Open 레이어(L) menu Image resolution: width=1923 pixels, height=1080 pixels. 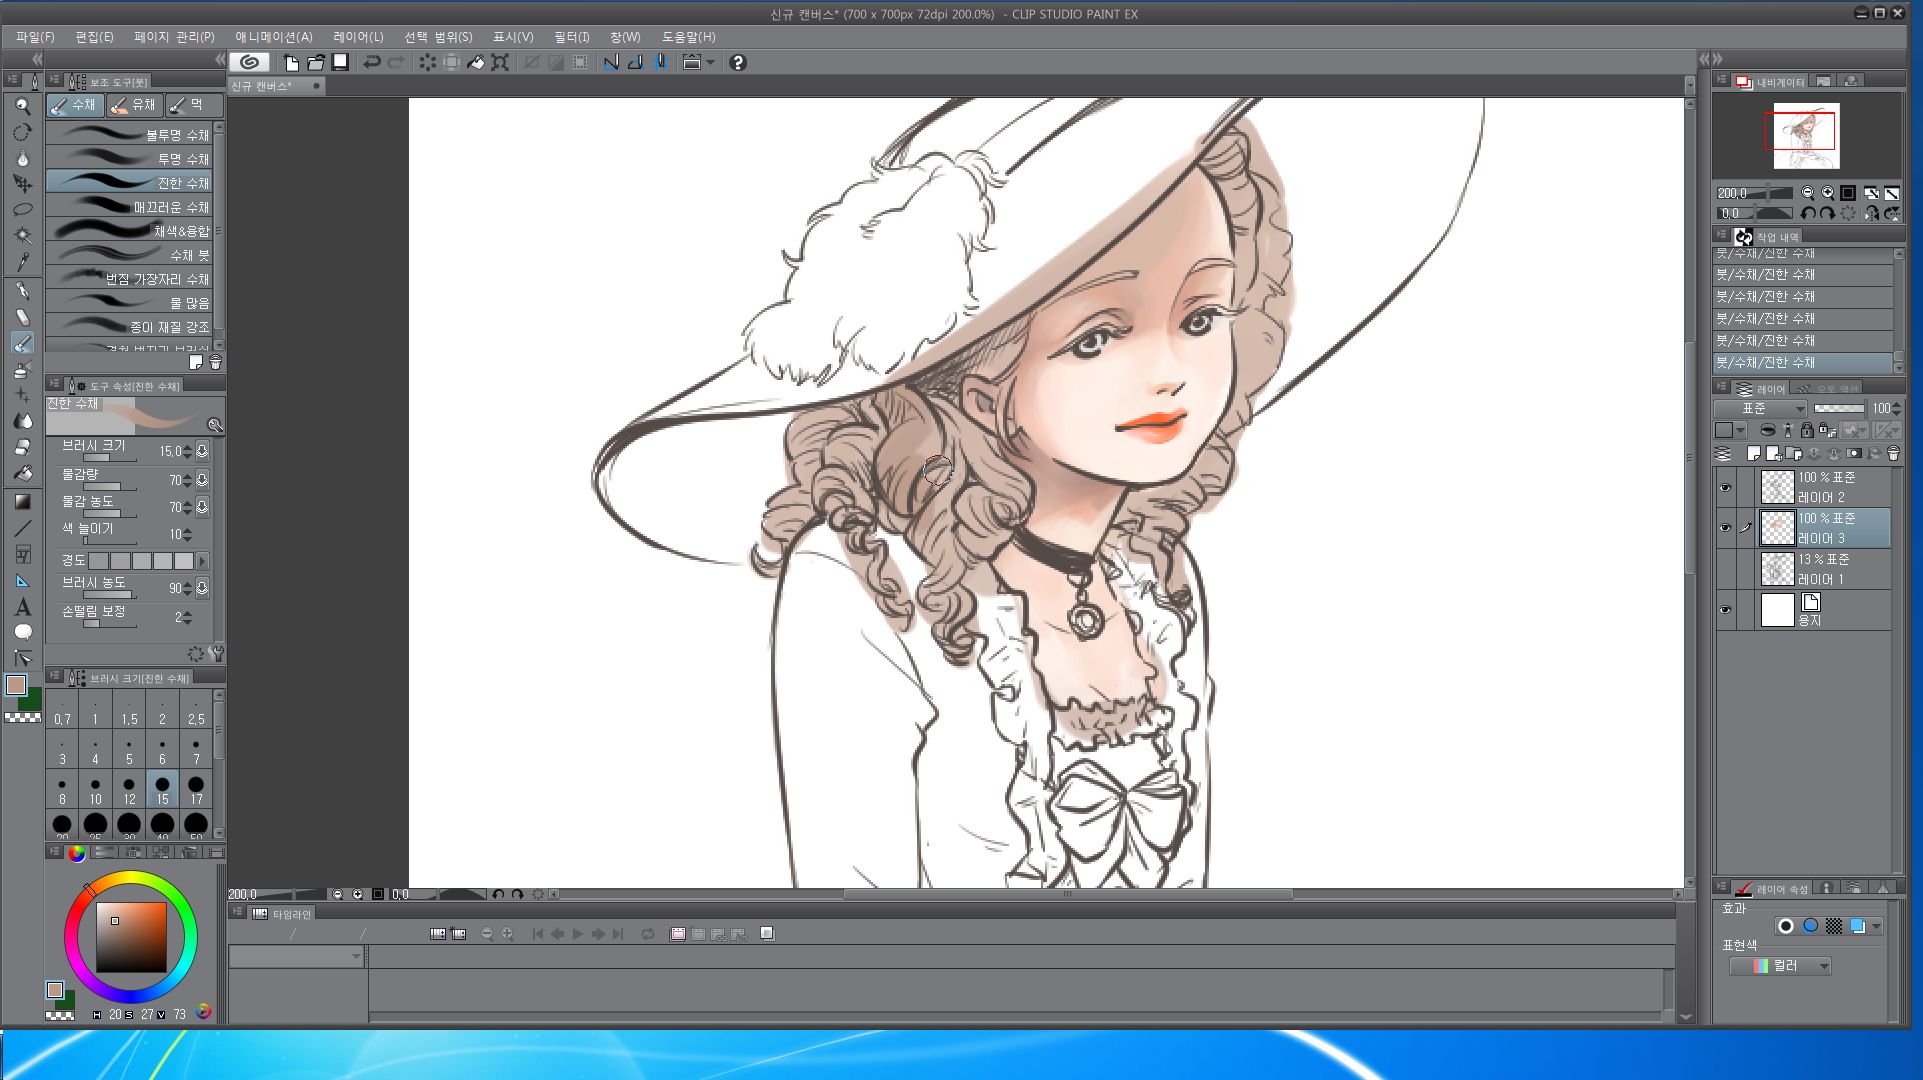tap(358, 37)
